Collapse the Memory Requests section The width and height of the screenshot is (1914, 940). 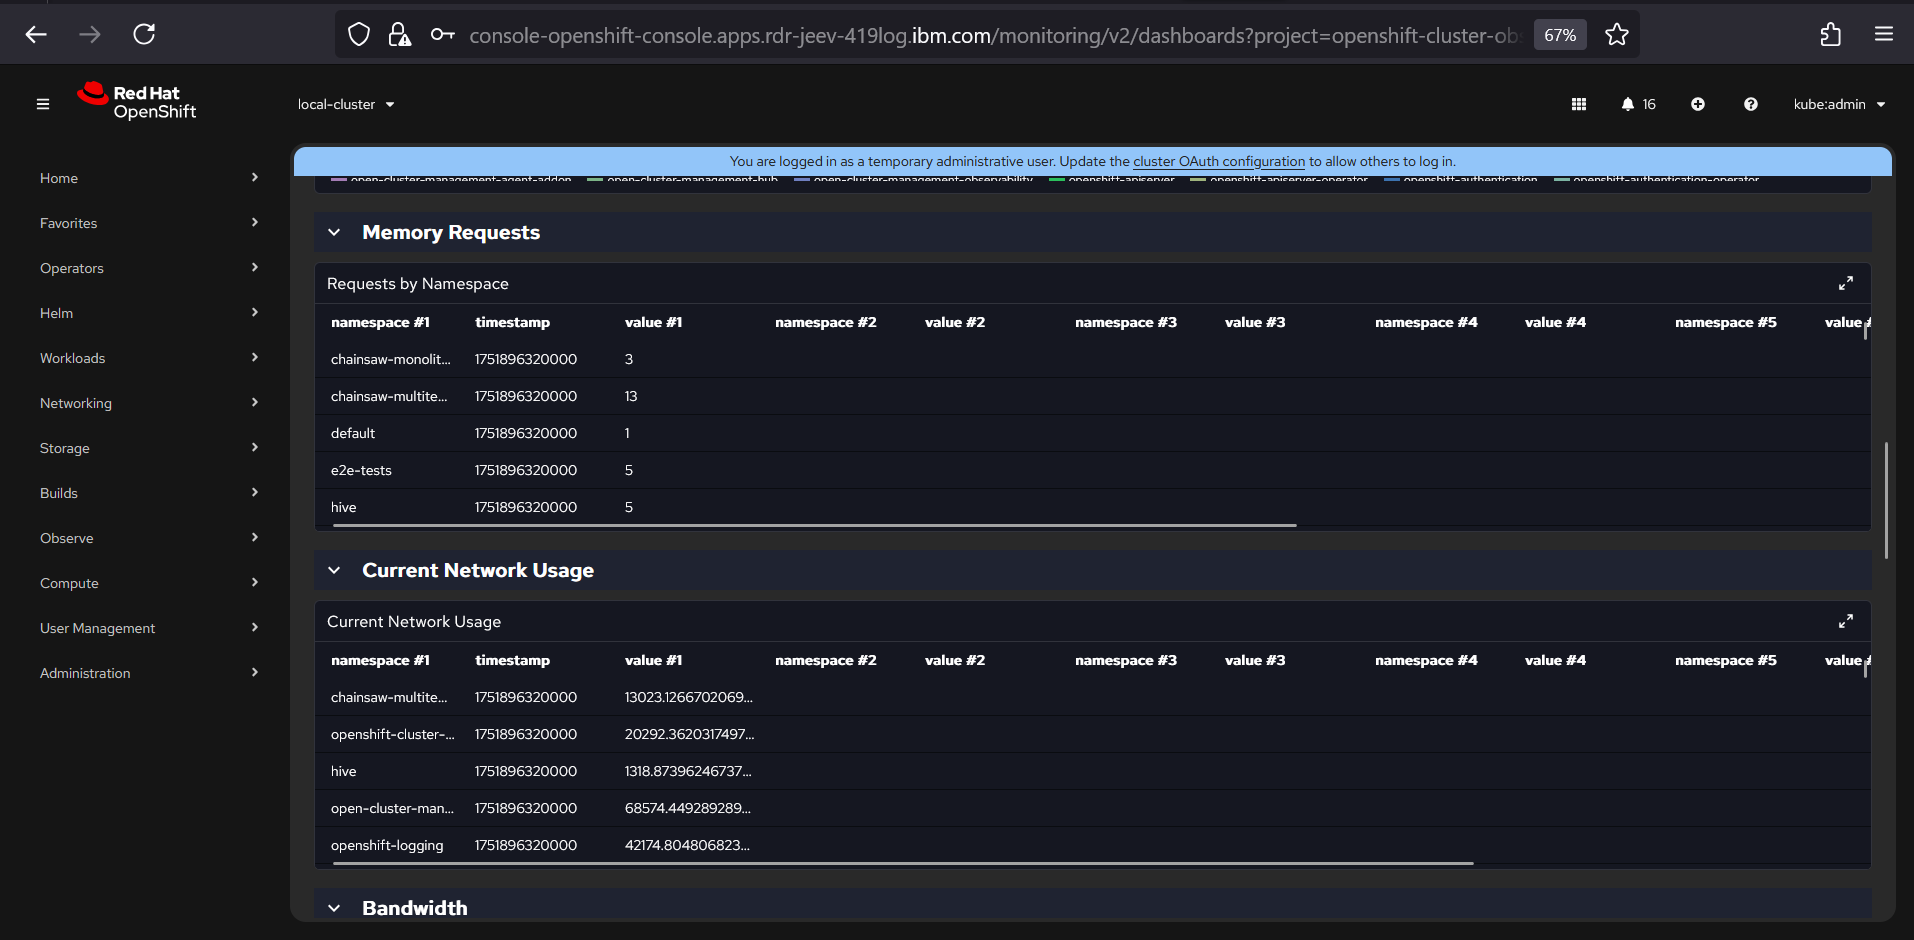coord(334,233)
